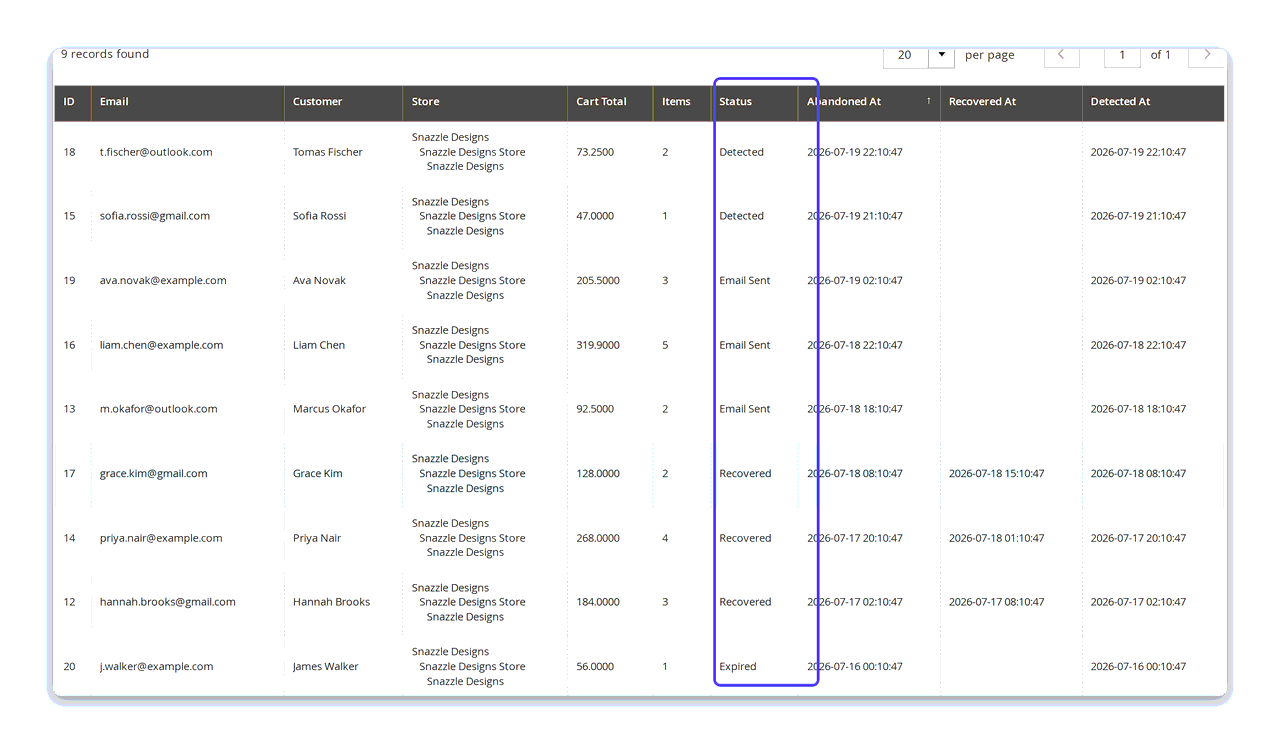The height and width of the screenshot is (753, 1280).
Task: Click the page number input field
Action: click(x=1122, y=55)
